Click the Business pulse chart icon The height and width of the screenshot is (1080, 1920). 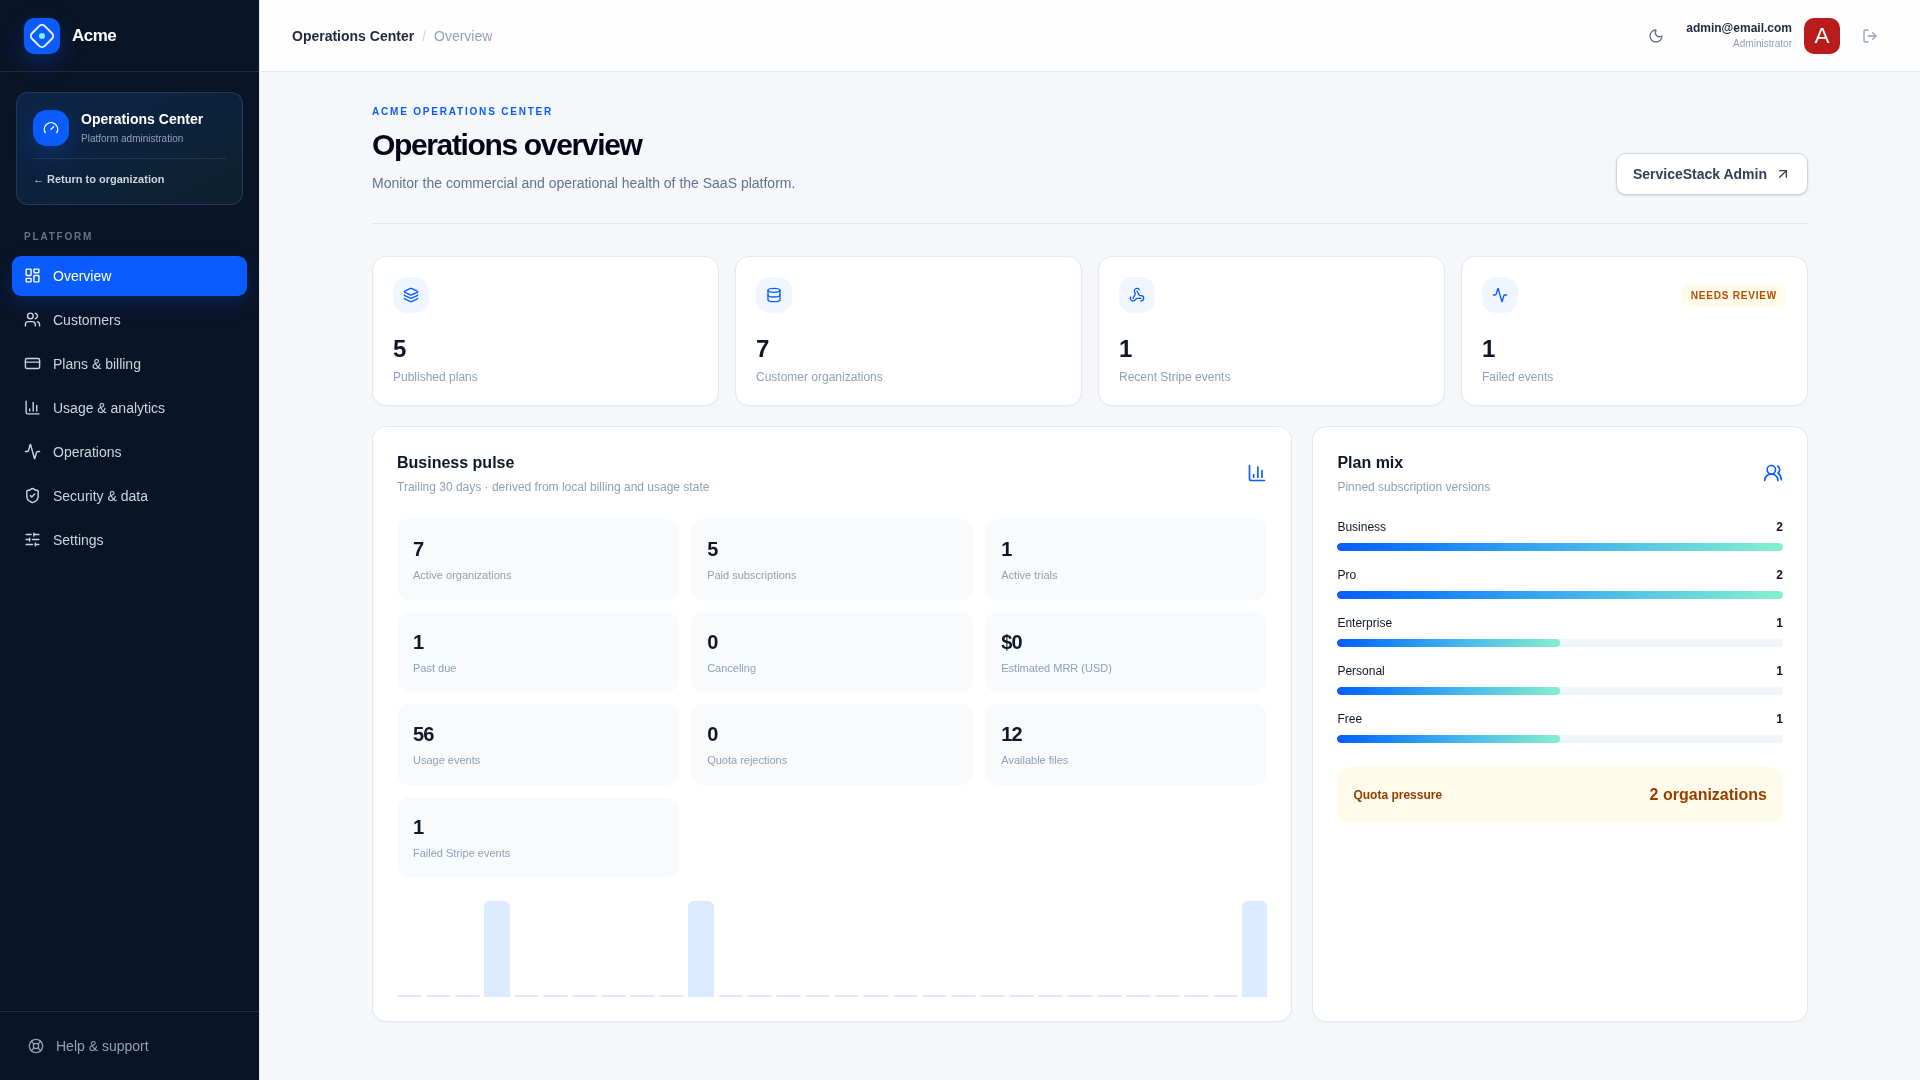[x=1257, y=473]
